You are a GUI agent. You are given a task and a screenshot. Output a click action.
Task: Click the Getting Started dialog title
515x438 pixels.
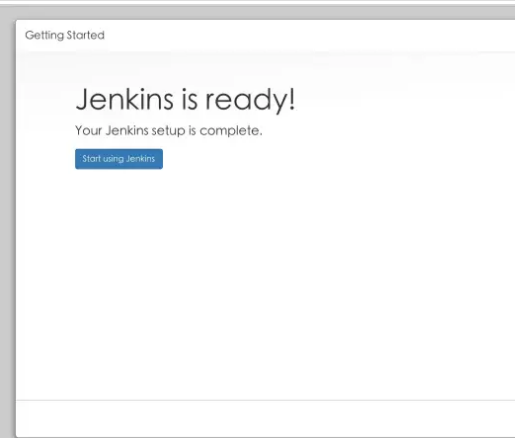pyautogui.click(x=65, y=35)
